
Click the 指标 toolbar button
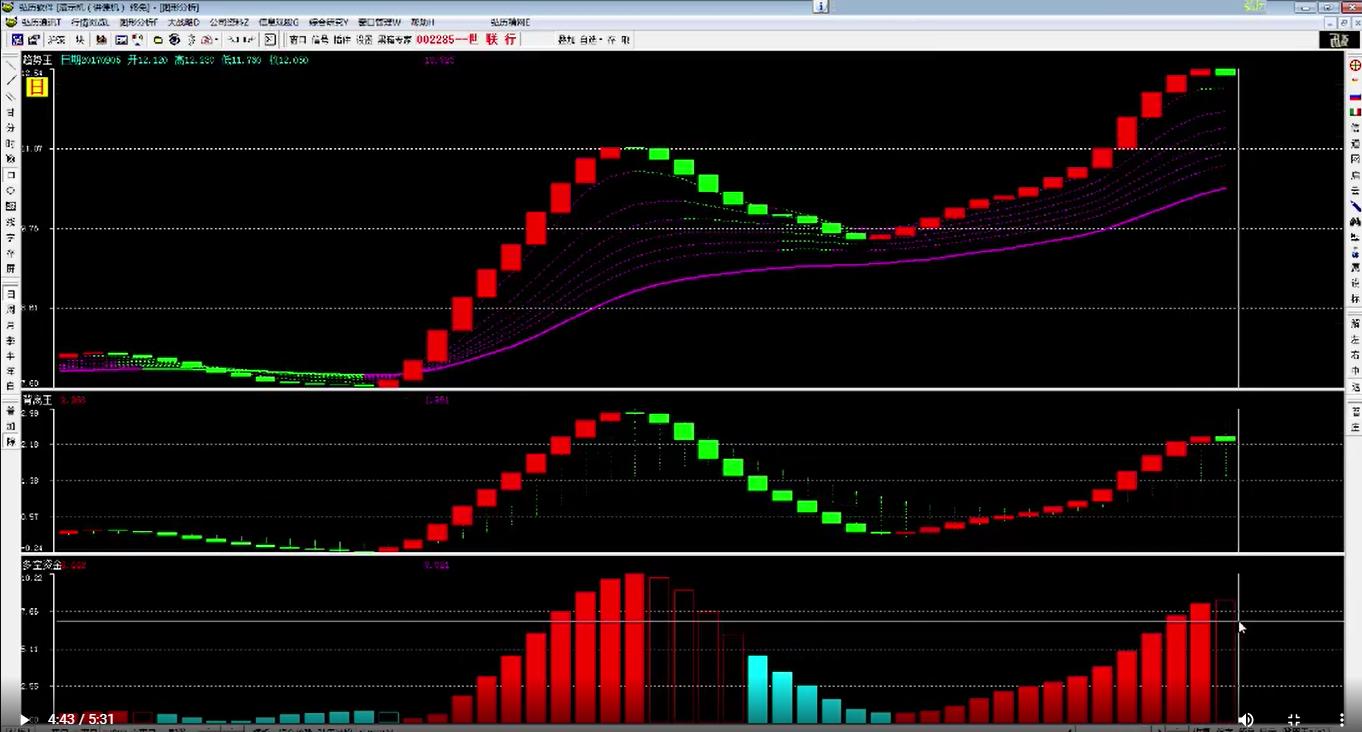pyautogui.click(x=341, y=40)
